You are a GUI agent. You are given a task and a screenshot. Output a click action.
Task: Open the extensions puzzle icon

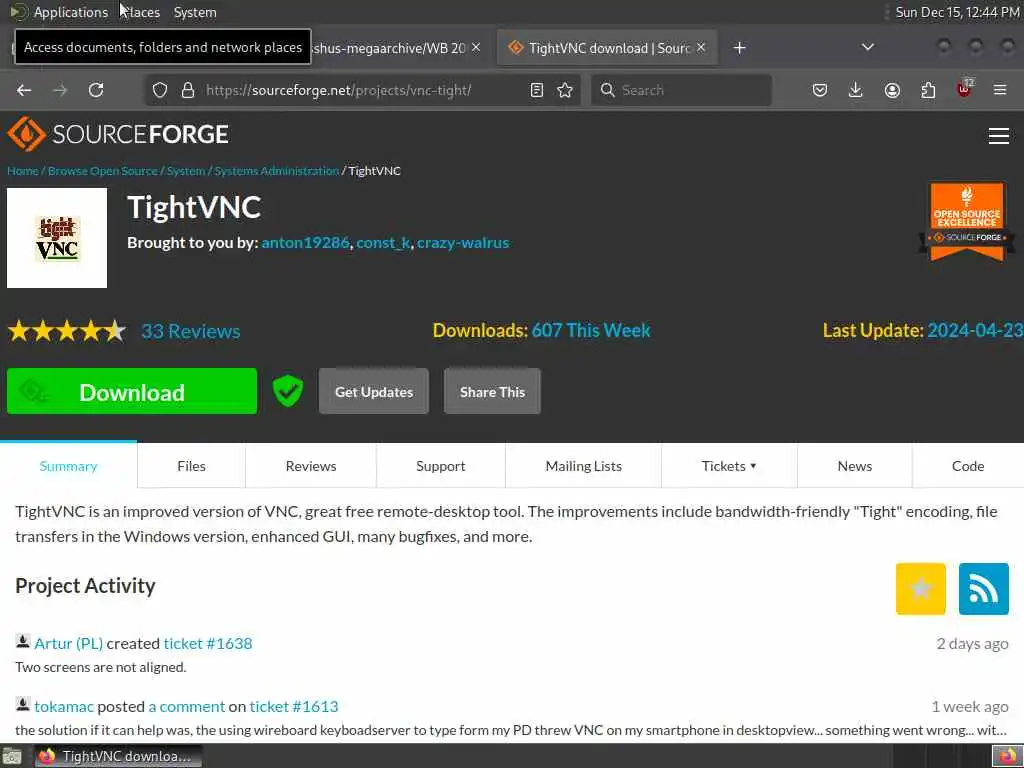point(928,90)
